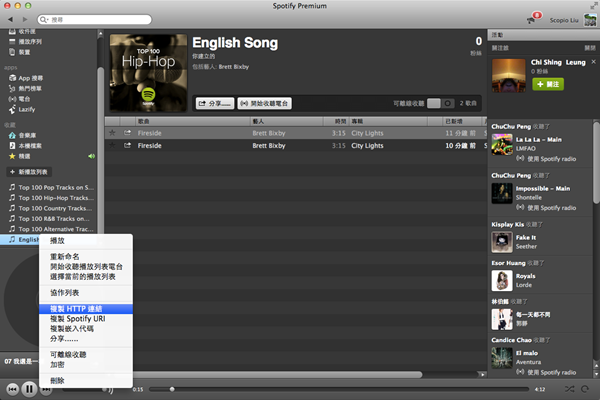600x400 pixels.
Task: Click the El malo album thumbnail
Action: [502, 358]
